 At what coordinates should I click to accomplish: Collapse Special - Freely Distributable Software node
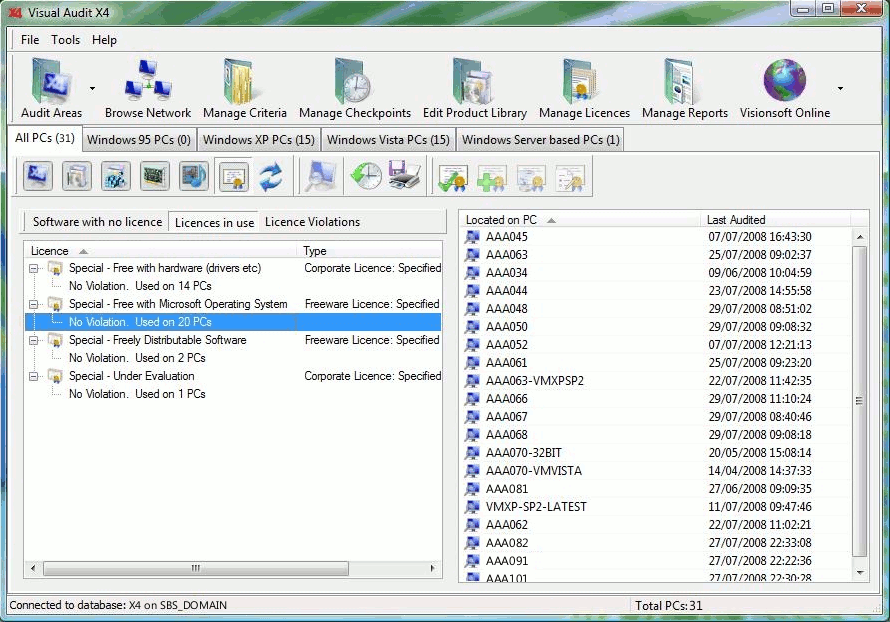point(33,341)
